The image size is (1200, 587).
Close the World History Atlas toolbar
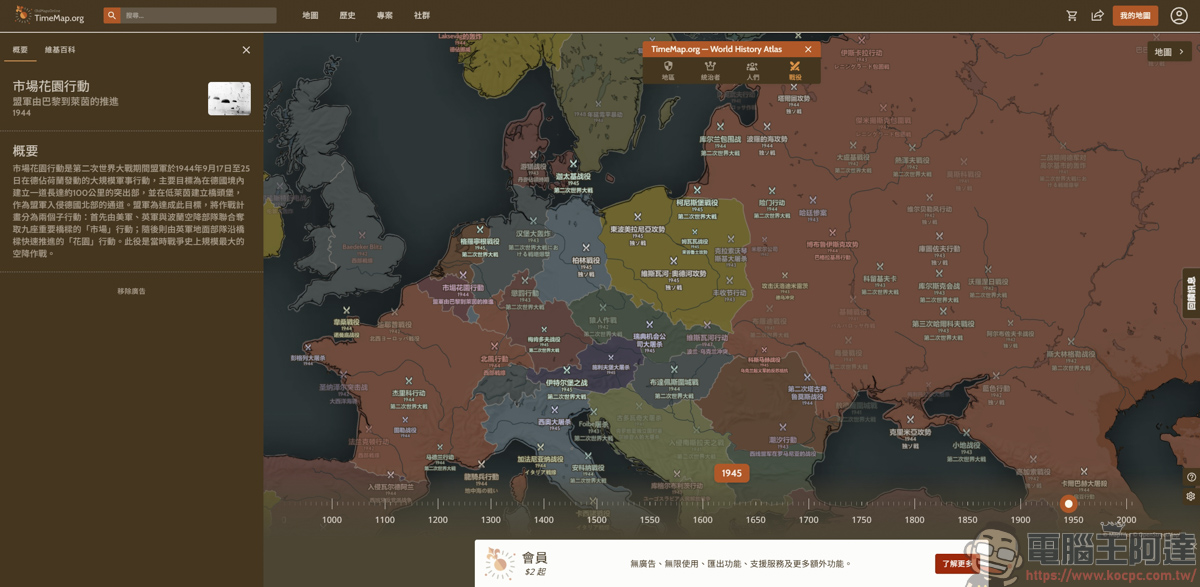click(808, 49)
